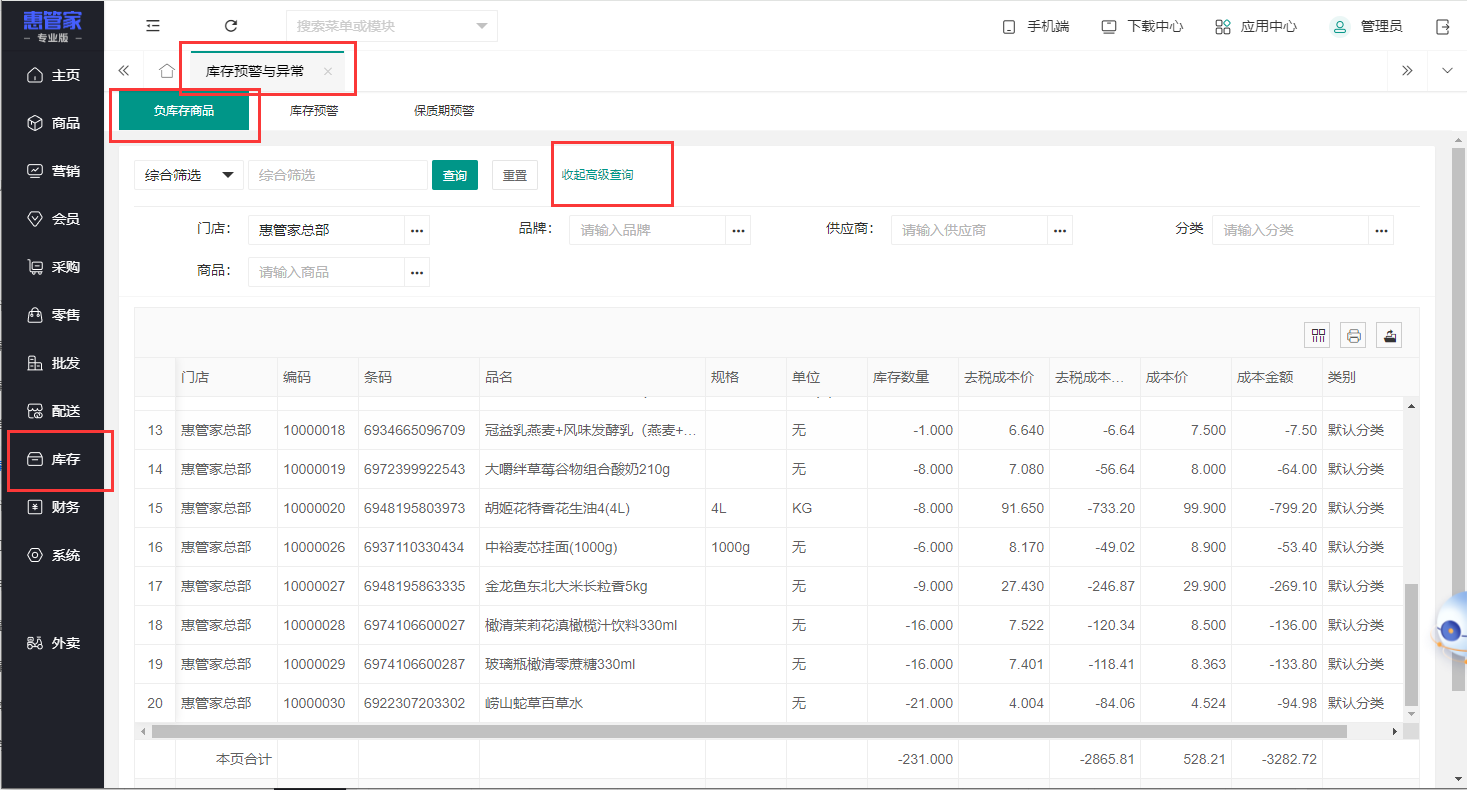This screenshot has width=1467, height=790.
Task: Open 批发 in the sidebar
Action: [x=52, y=363]
